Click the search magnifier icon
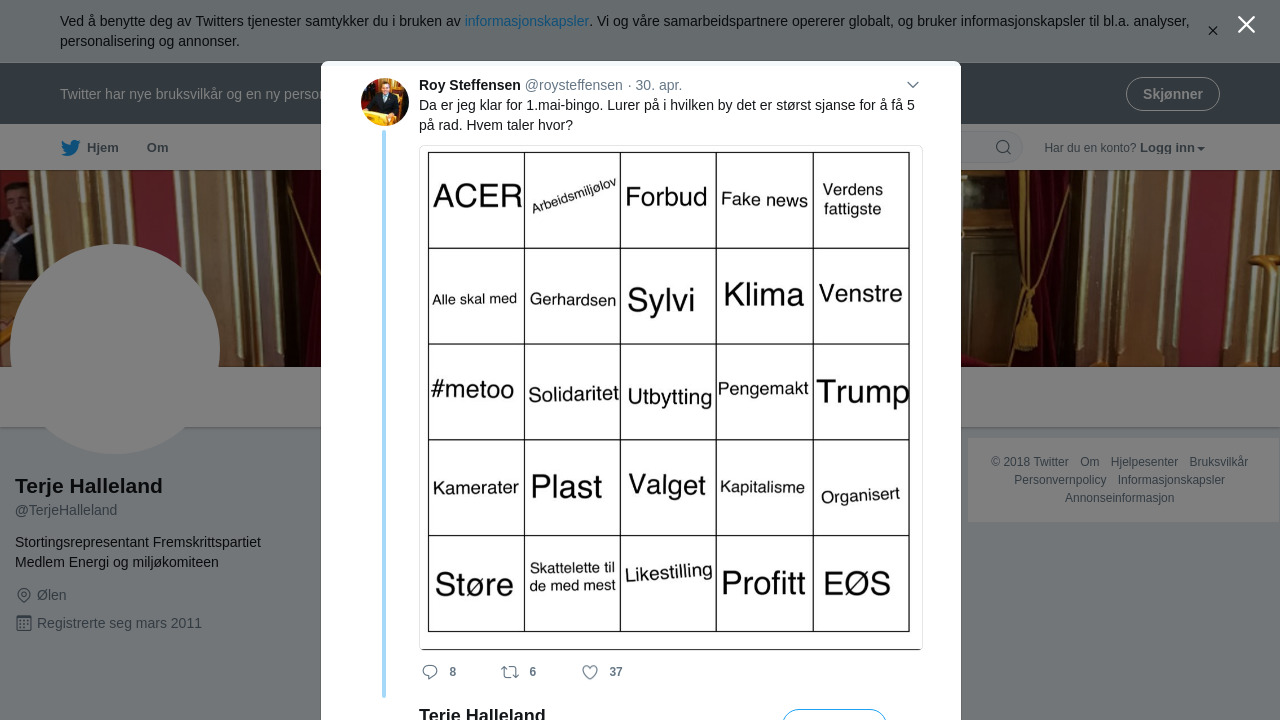The image size is (1280, 720). point(1003,148)
